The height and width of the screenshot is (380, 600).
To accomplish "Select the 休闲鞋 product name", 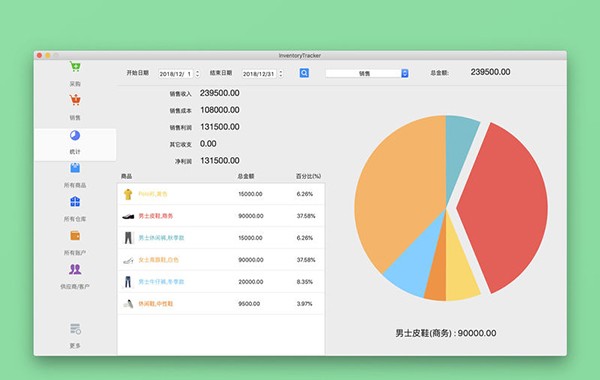I will coord(156,304).
